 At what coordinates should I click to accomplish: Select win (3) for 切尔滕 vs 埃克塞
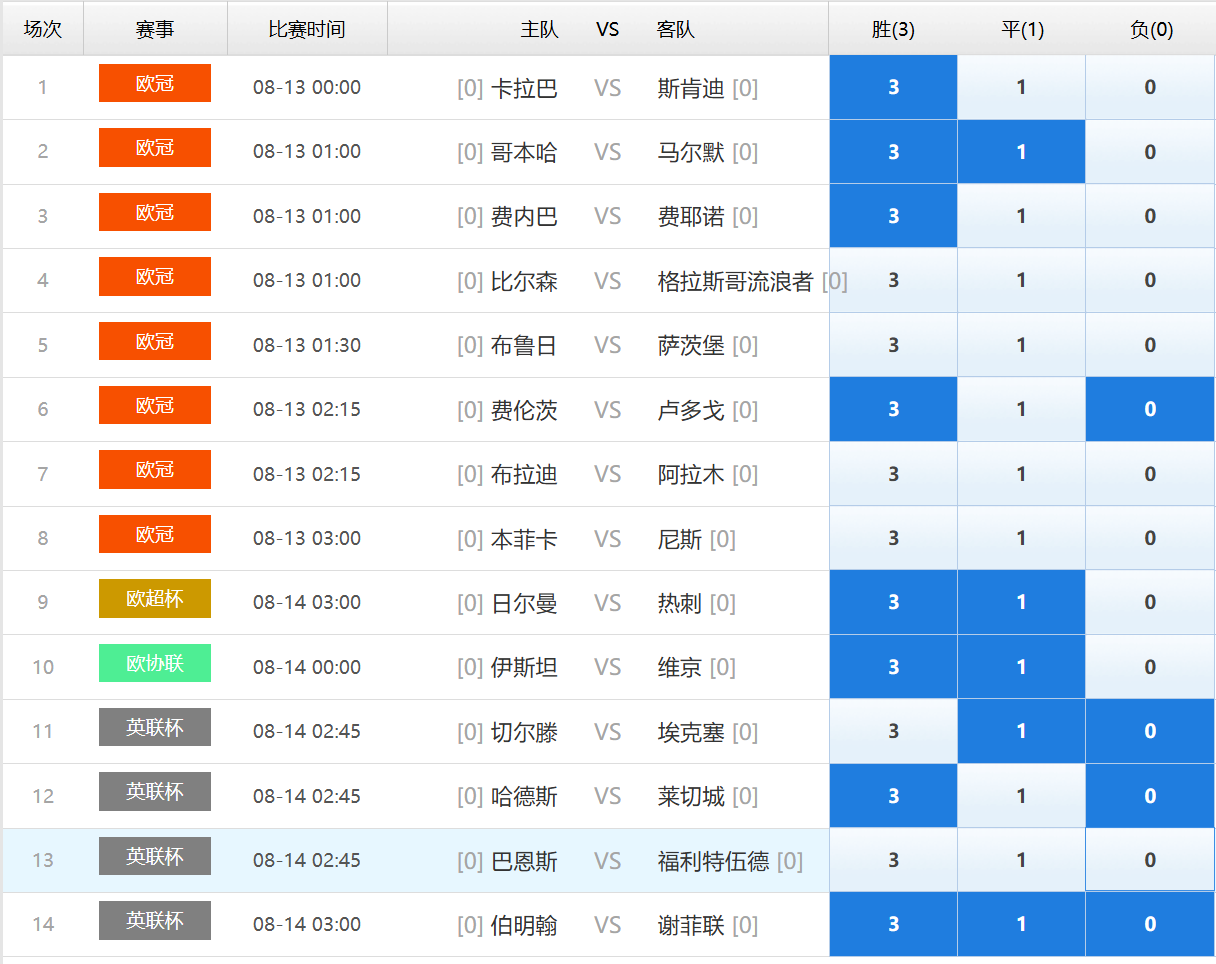pyautogui.click(x=893, y=731)
